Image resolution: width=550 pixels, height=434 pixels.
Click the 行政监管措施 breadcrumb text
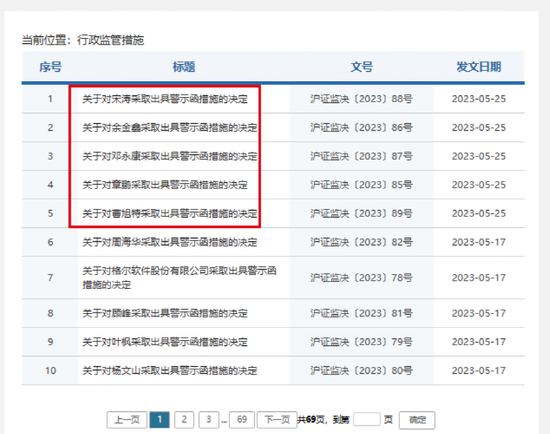click(x=110, y=40)
